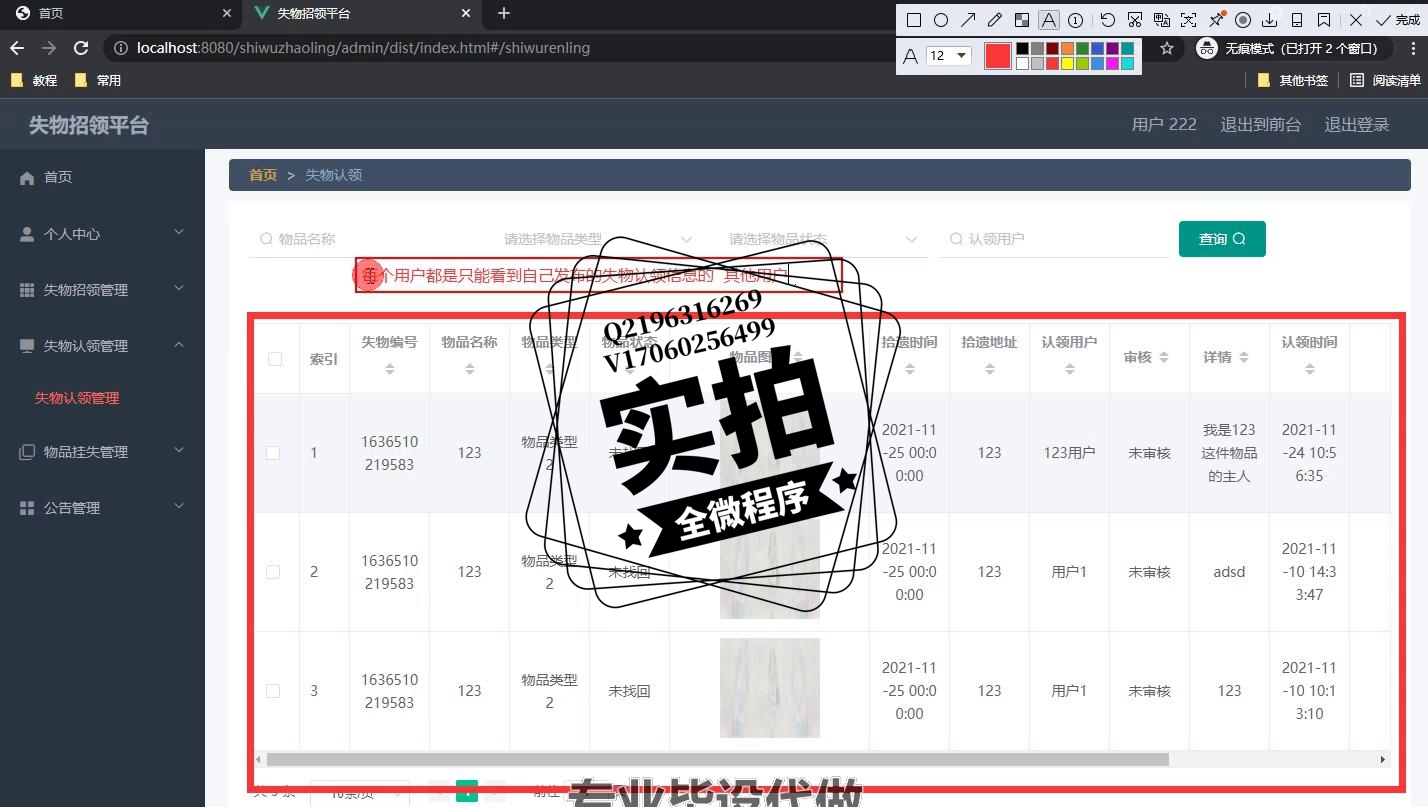Pin the screenshot to screen
Screen dimensions: 1428x807
1216,20
